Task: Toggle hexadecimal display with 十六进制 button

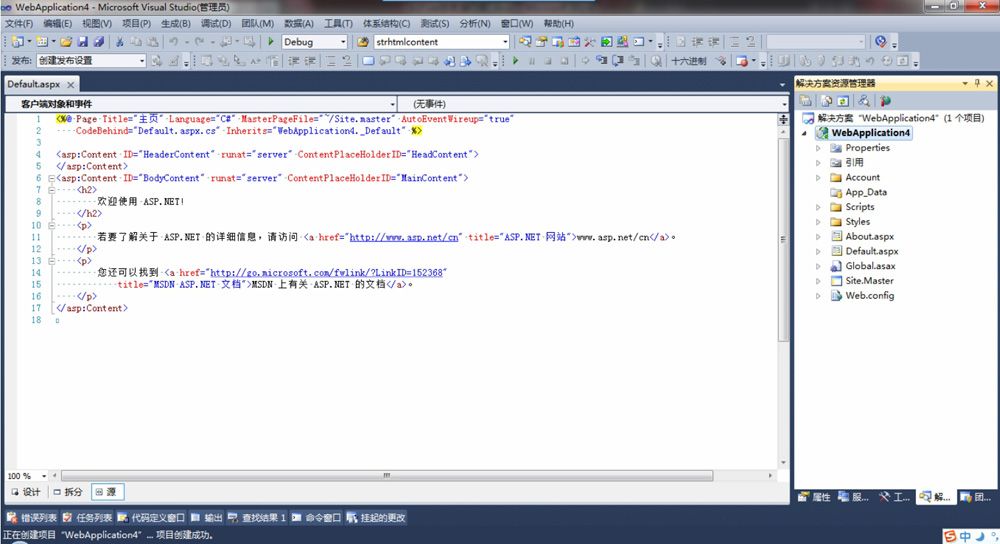Action: coord(689,61)
